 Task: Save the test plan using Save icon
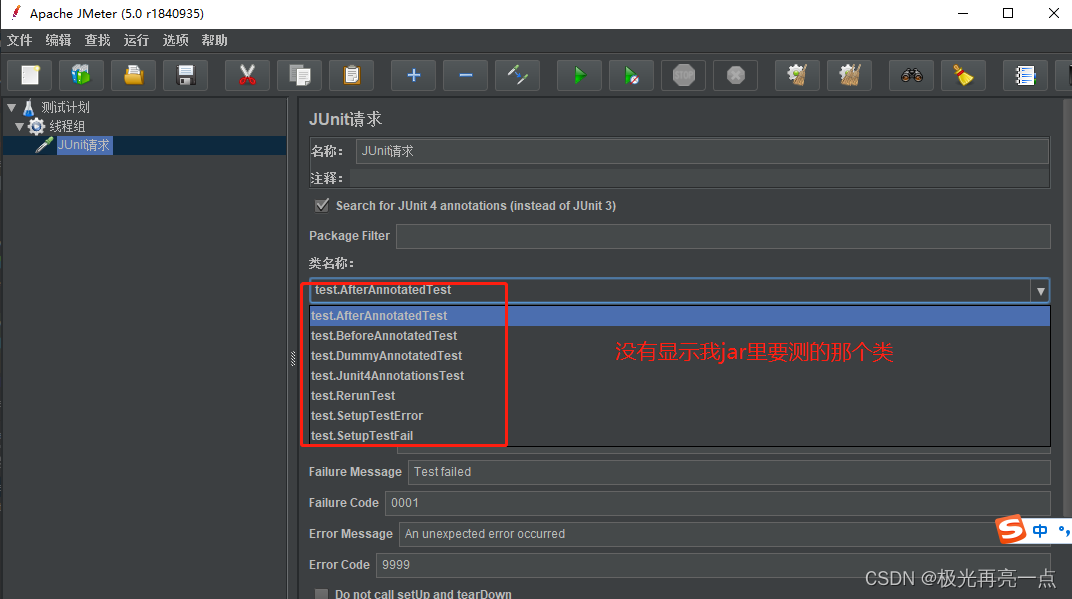tap(185, 75)
